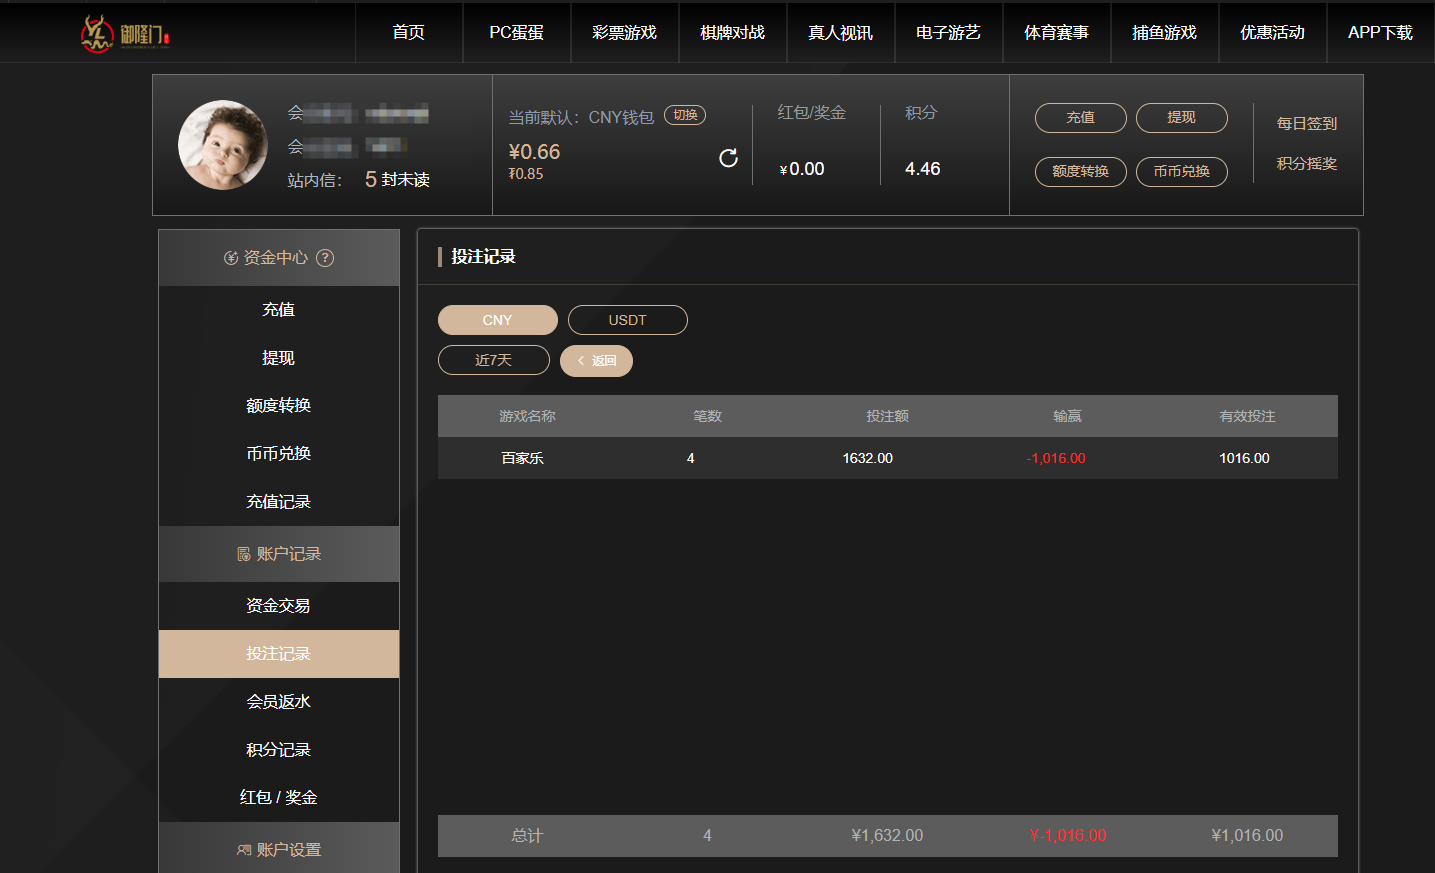Refresh the wallet balance icon
The image size is (1435, 873).
pos(728,158)
